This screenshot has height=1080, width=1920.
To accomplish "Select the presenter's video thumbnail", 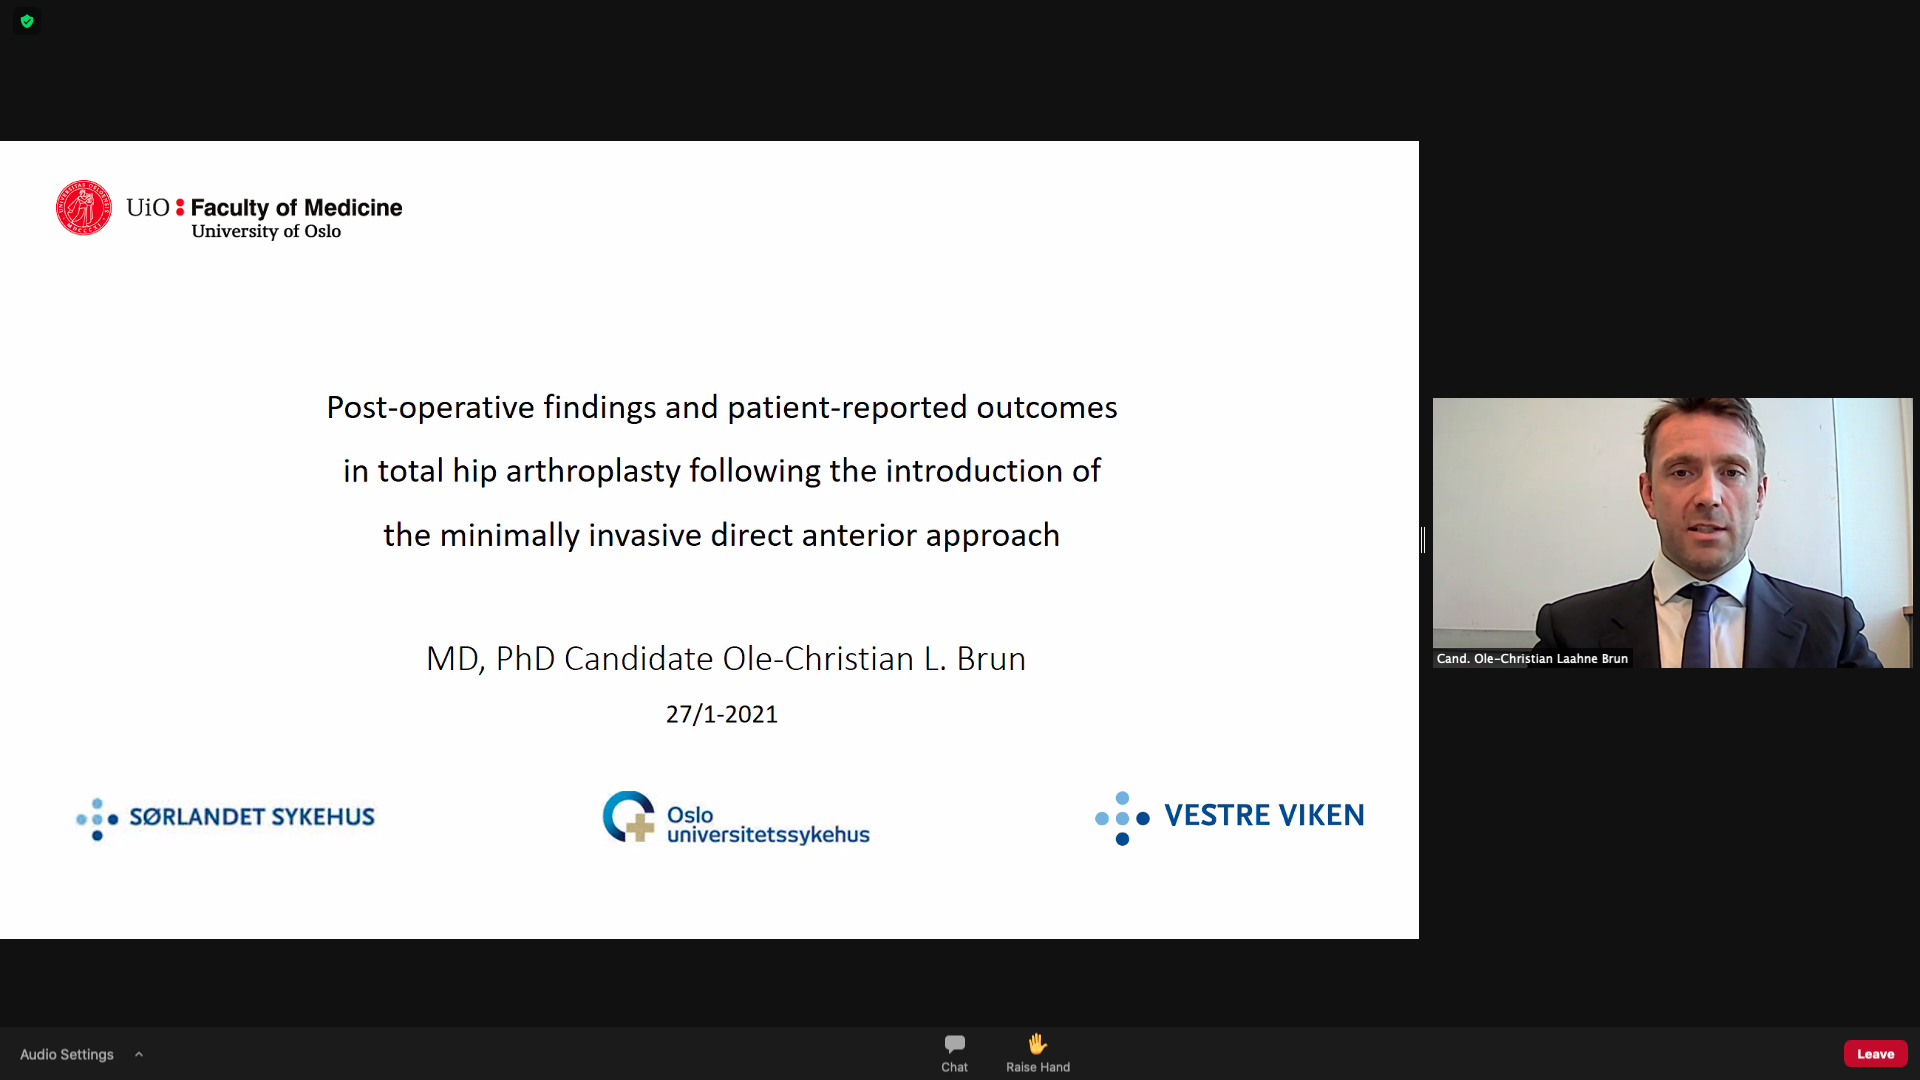I will click(1672, 533).
